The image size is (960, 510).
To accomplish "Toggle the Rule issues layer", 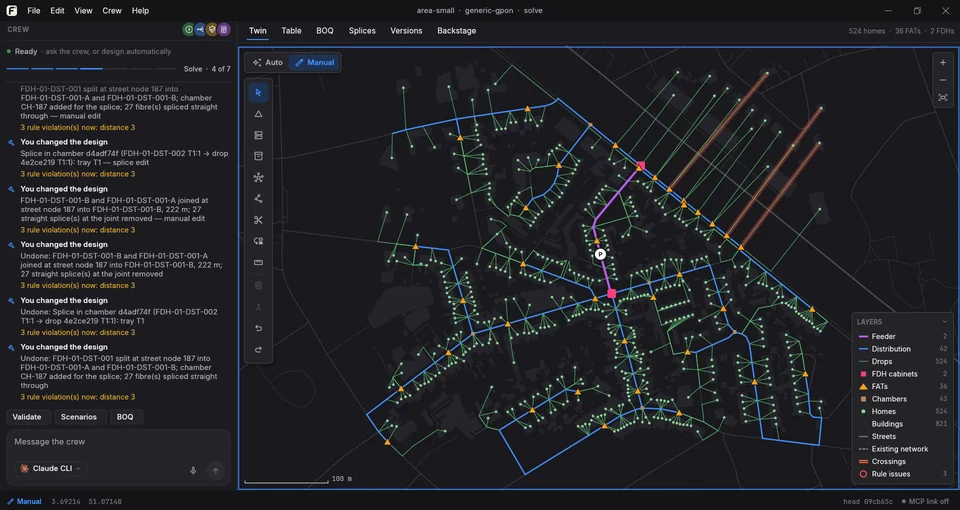I will pos(902,474).
